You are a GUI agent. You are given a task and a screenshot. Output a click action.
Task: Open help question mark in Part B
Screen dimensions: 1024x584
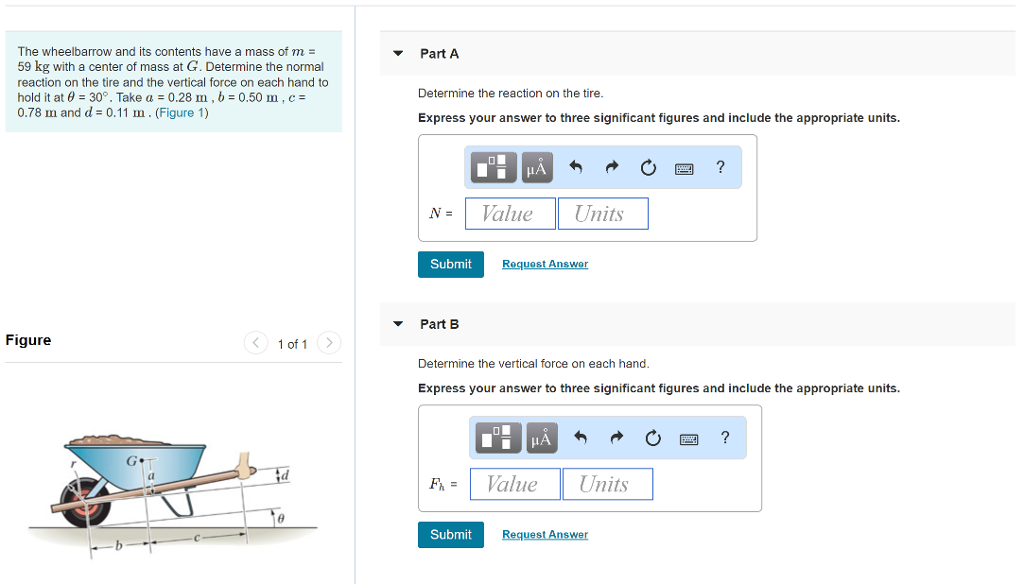click(x=725, y=437)
